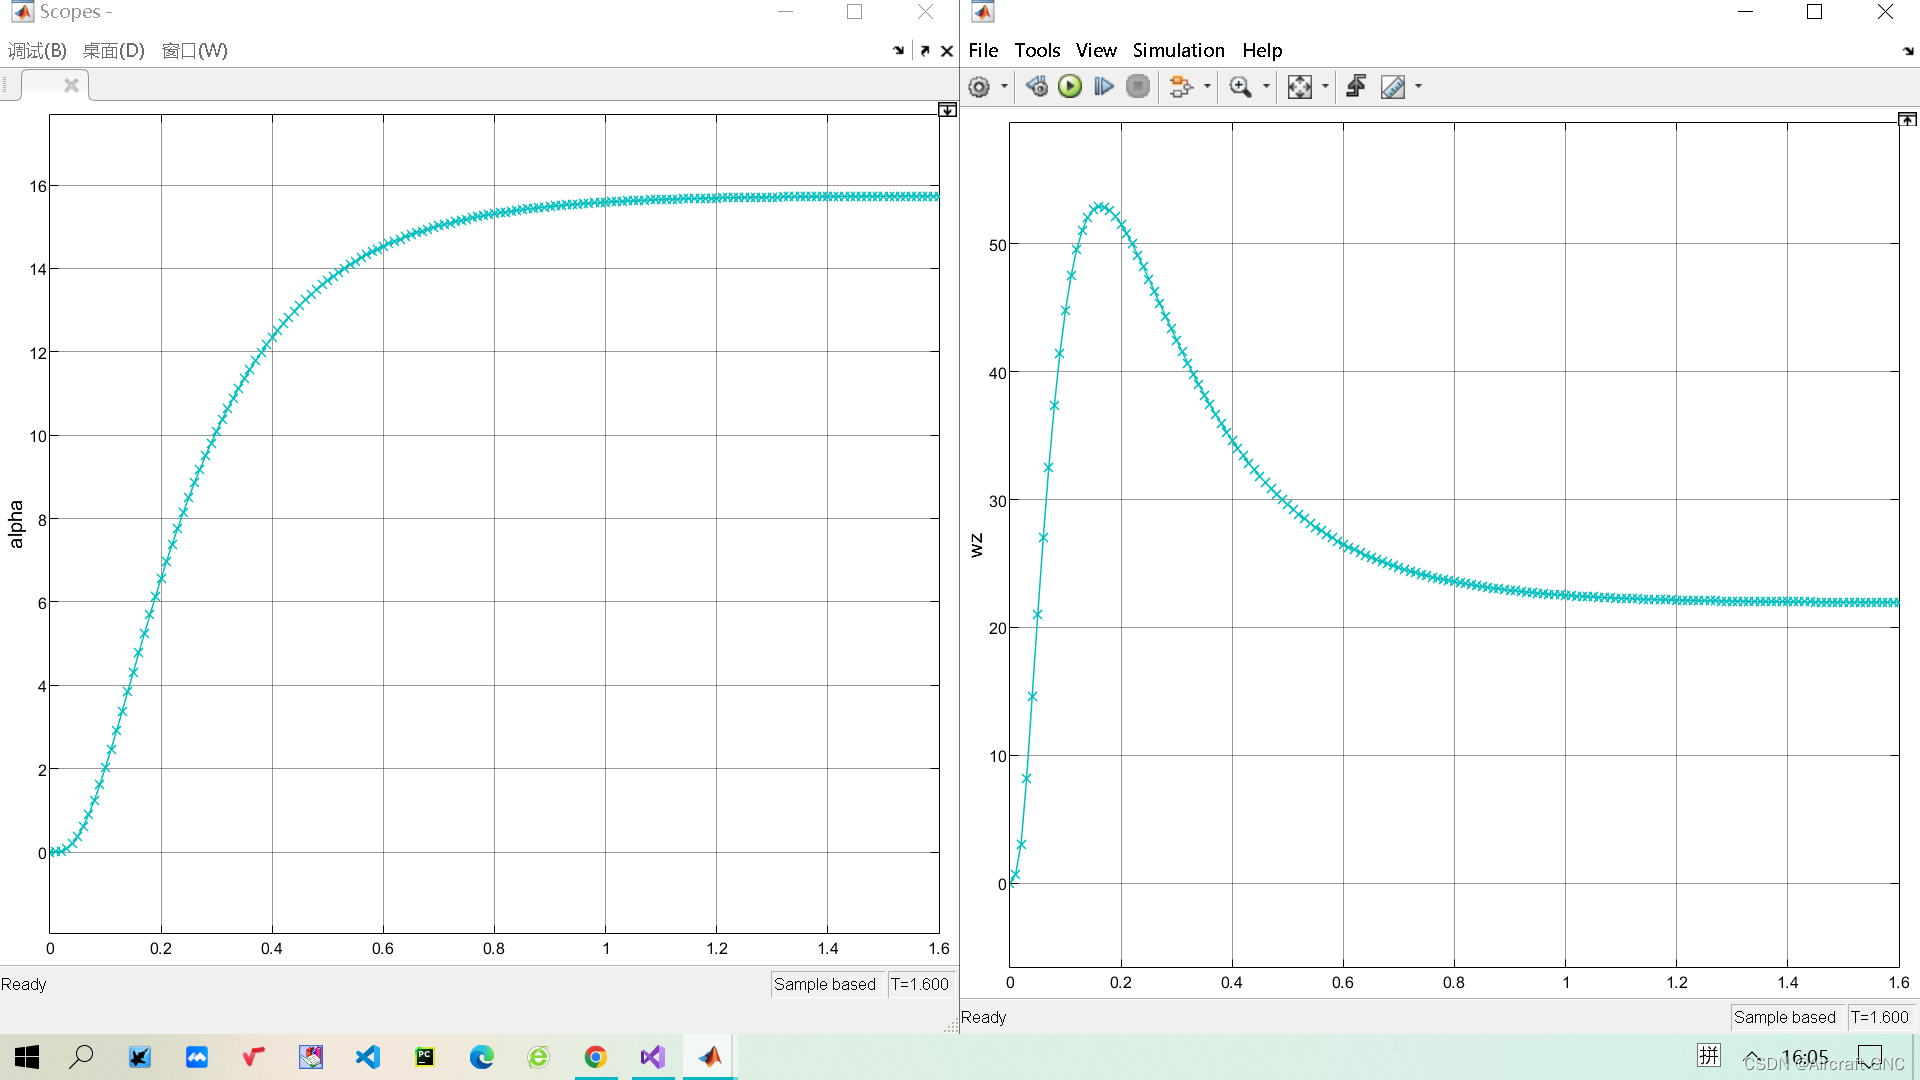Open Visual Studio Code from taskbar
This screenshot has width=1920, height=1080.
tap(368, 1057)
